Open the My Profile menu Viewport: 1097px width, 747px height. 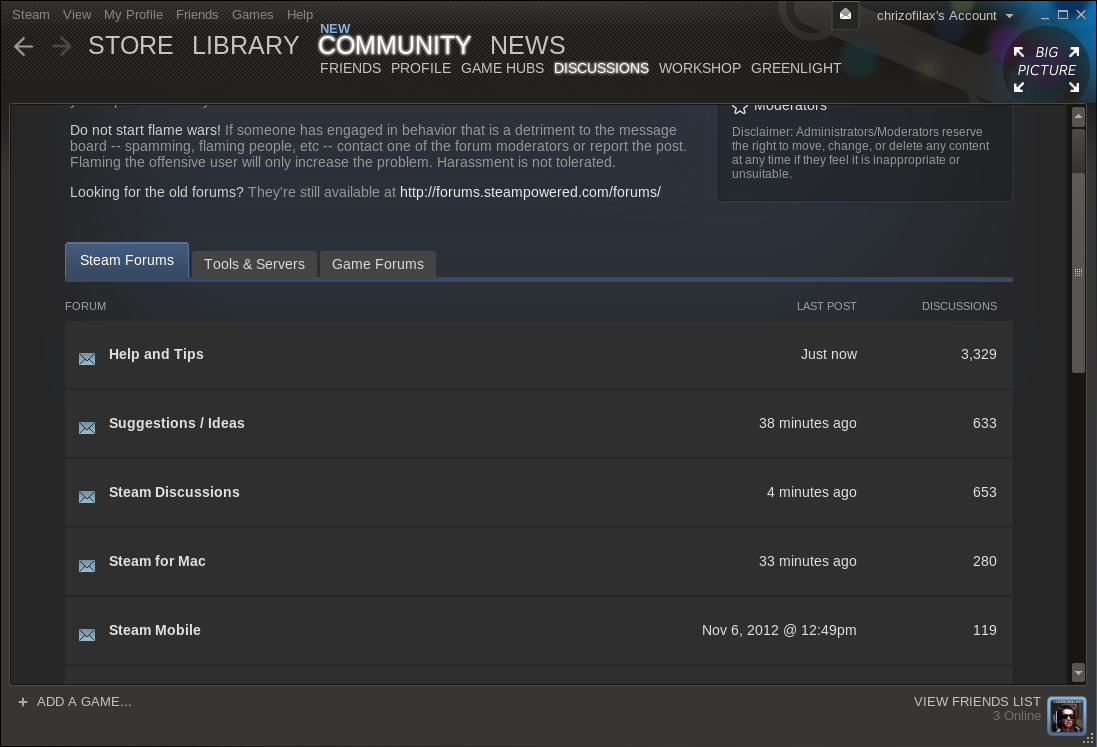pos(133,15)
